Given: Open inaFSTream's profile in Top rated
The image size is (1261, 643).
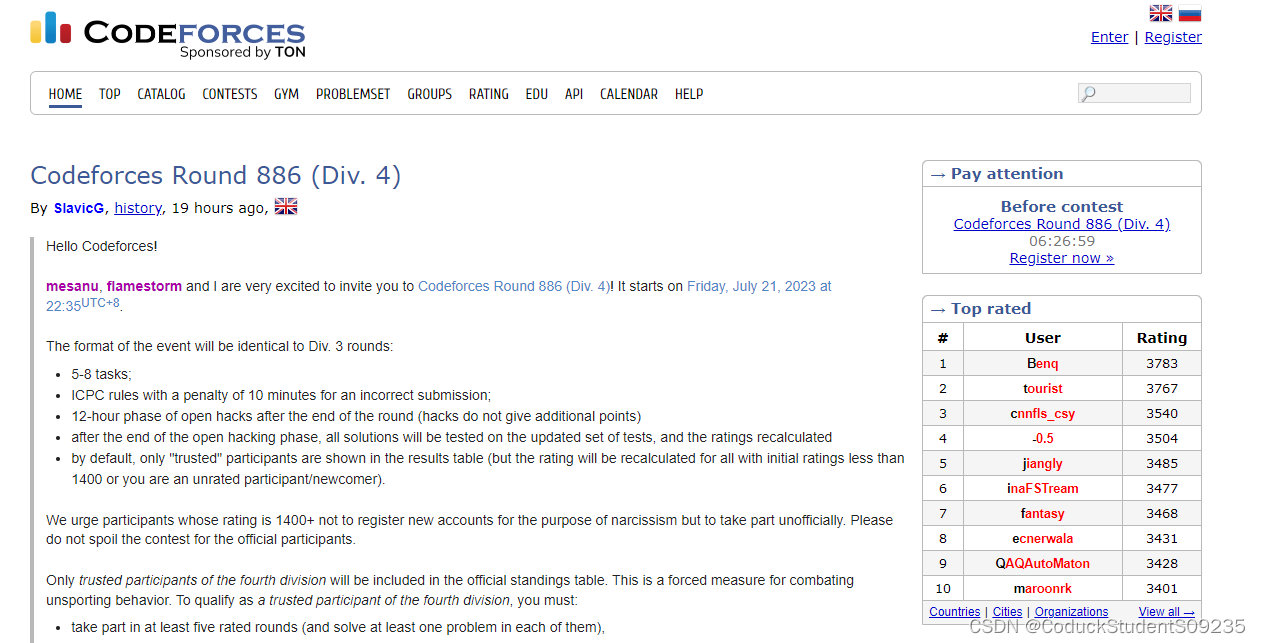Looking at the screenshot, I should tap(1043, 489).
